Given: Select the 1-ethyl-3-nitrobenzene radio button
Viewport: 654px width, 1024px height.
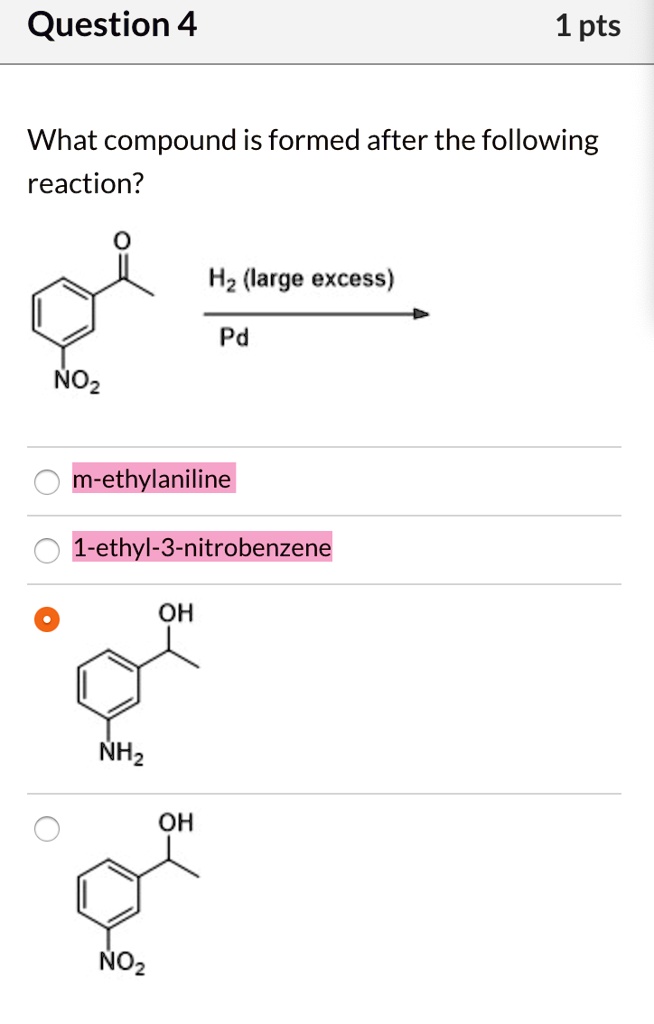Looking at the screenshot, I should pyautogui.click(x=45, y=549).
